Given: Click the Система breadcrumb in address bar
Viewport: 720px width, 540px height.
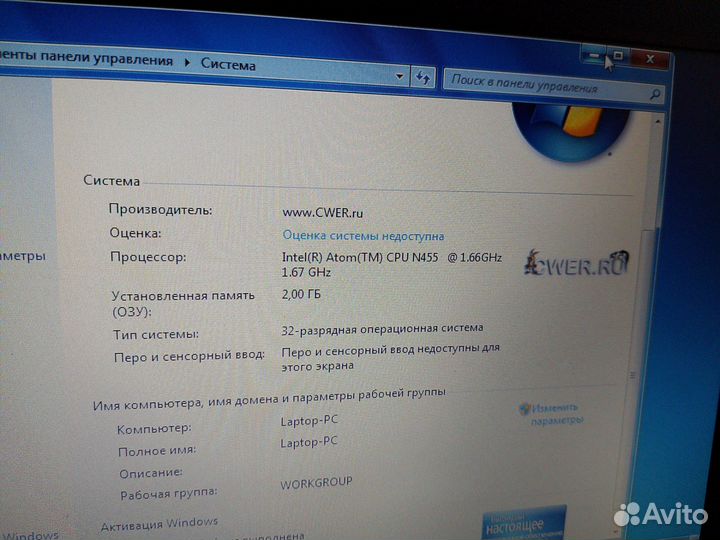Looking at the screenshot, I should point(228,64).
